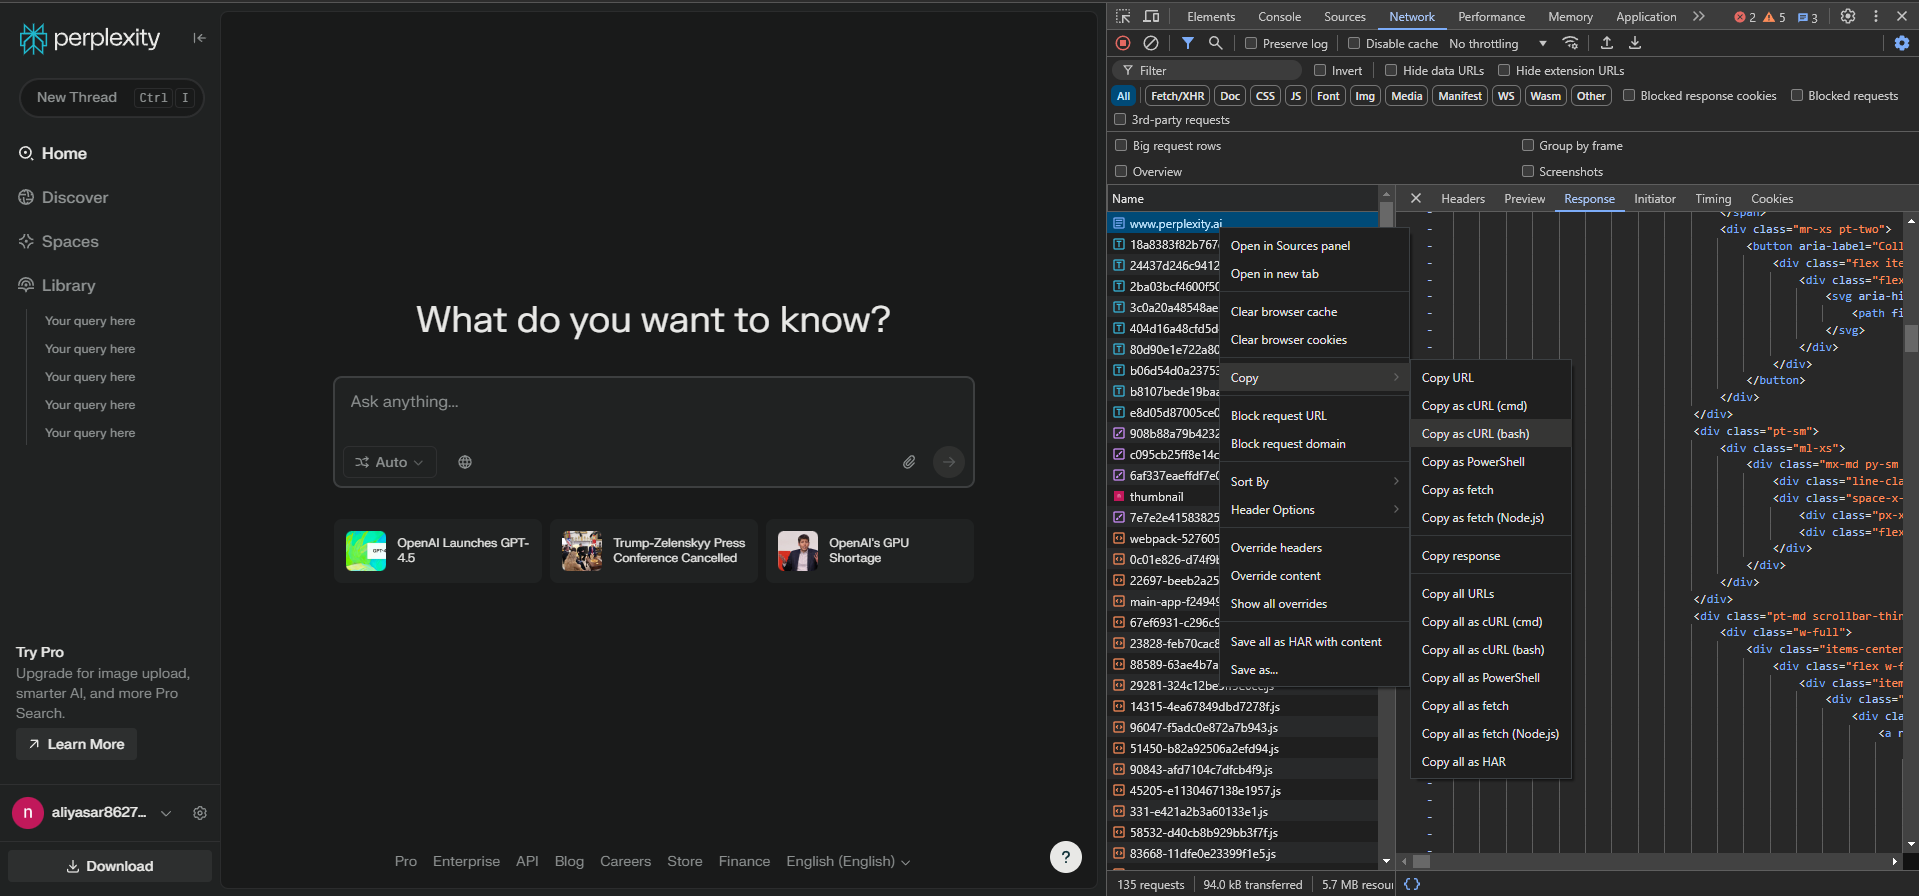The image size is (1919, 896).
Task: Click the help question mark button
Action: click(x=1065, y=856)
